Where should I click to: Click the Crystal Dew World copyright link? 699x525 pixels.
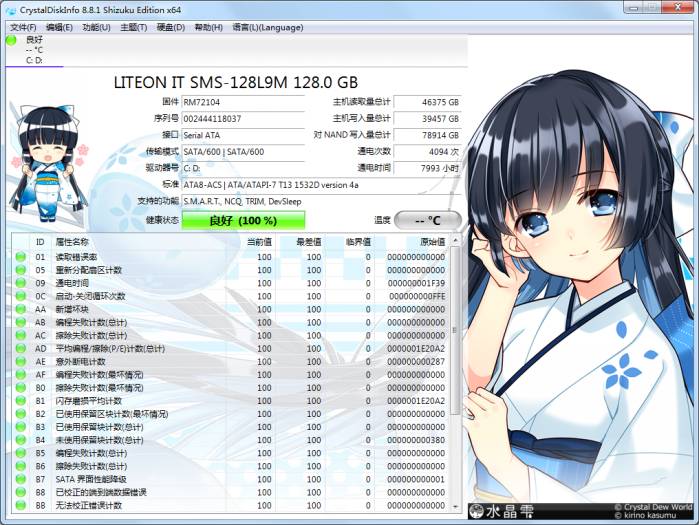click(x=653, y=507)
